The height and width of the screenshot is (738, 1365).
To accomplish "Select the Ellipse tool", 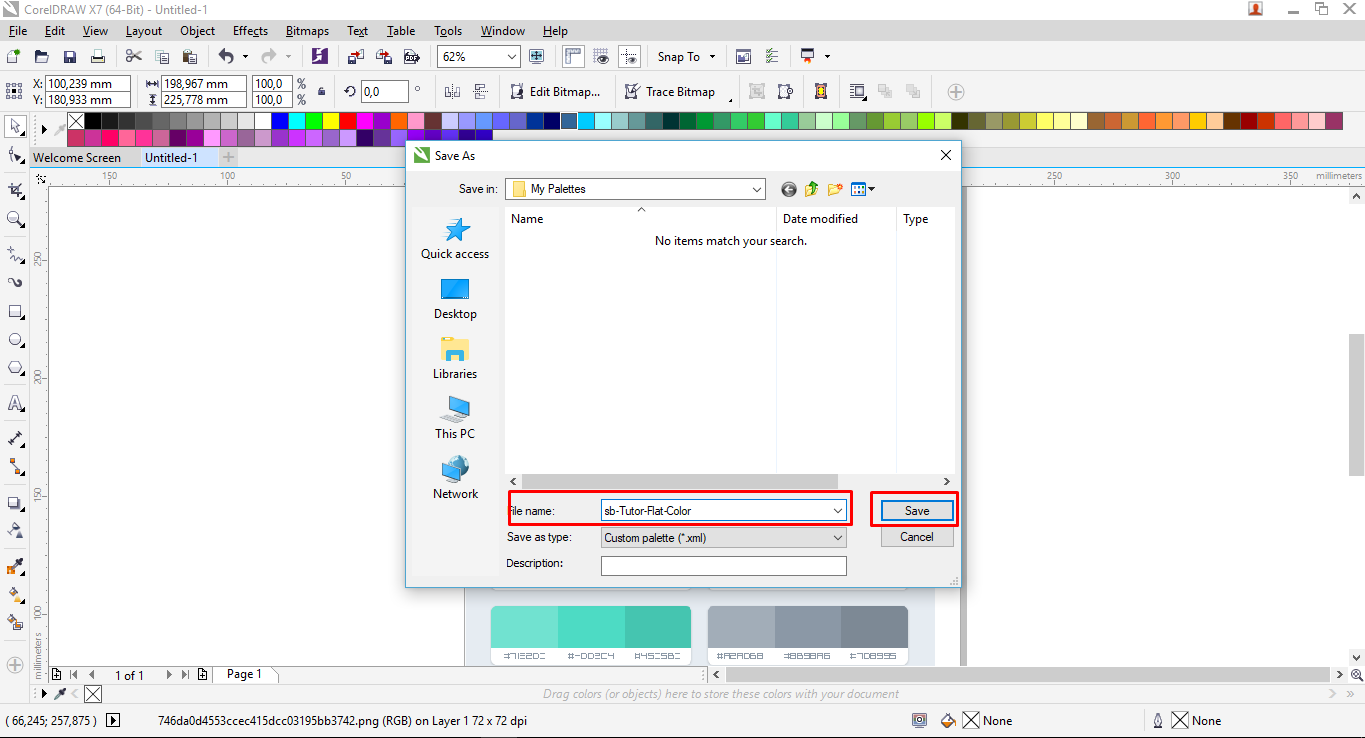I will click(x=15, y=340).
